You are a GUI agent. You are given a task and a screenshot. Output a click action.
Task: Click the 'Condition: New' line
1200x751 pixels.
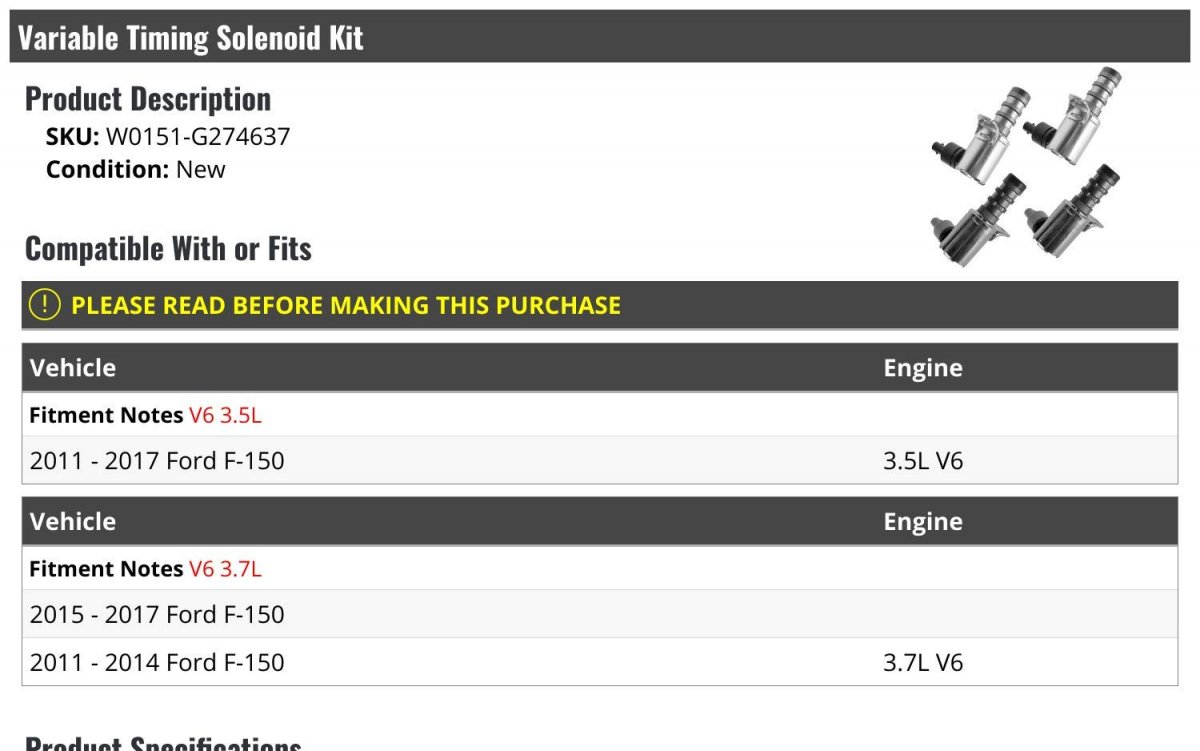point(136,169)
